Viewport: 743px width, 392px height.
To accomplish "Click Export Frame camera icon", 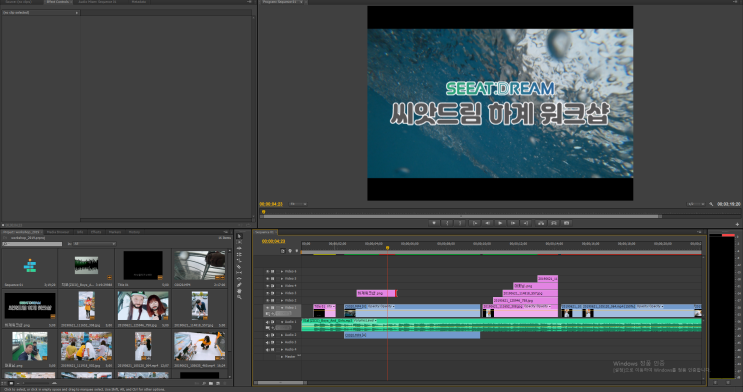I will (566, 223).
